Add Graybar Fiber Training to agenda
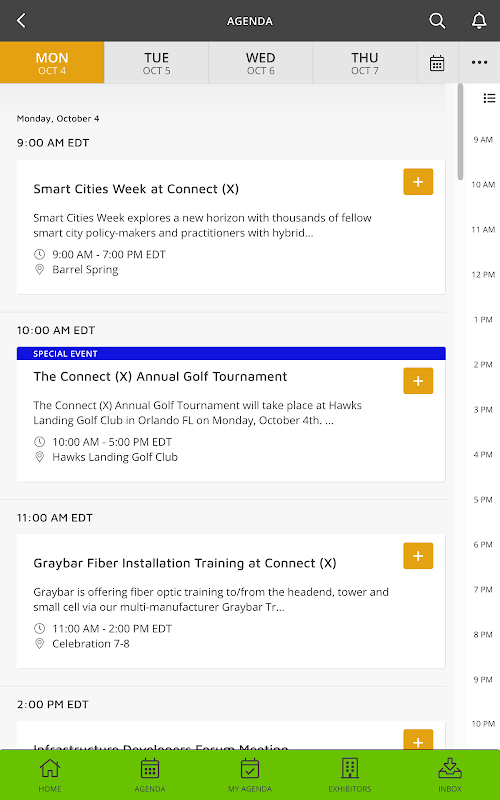Viewport: 500px width, 800px height. tap(418, 556)
